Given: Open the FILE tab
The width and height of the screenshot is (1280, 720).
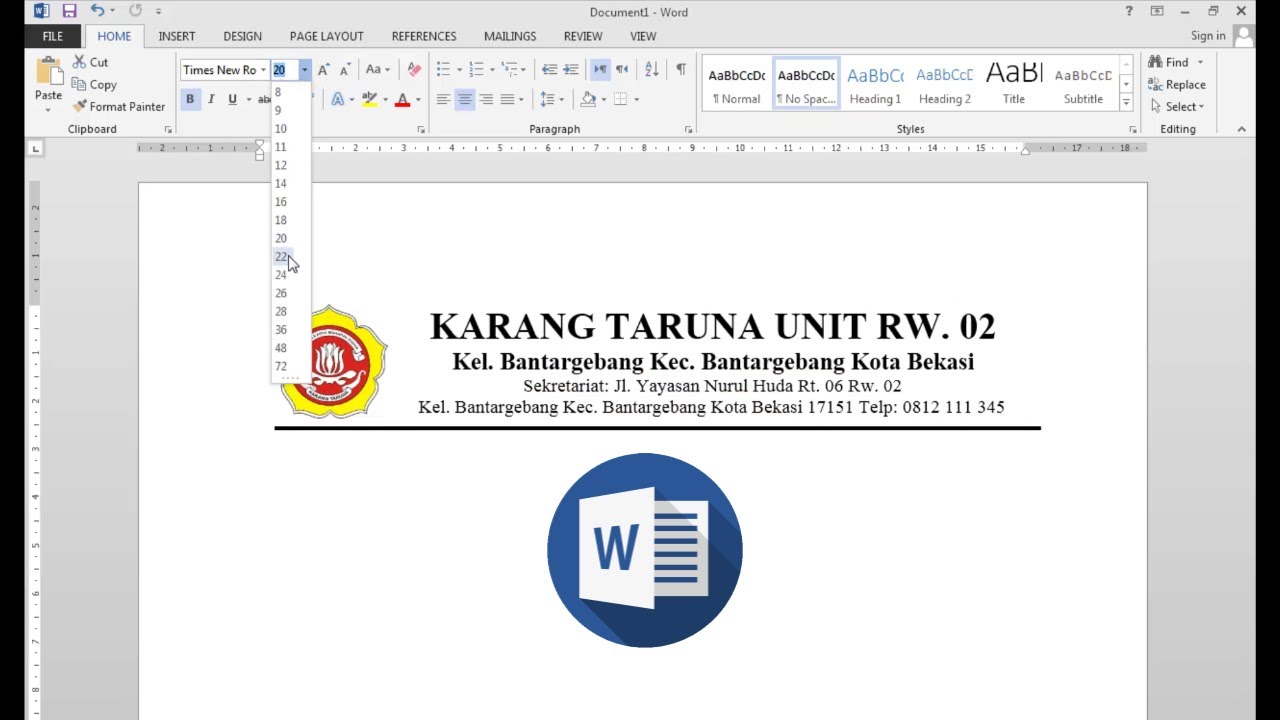Looking at the screenshot, I should click(x=53, y=36).
